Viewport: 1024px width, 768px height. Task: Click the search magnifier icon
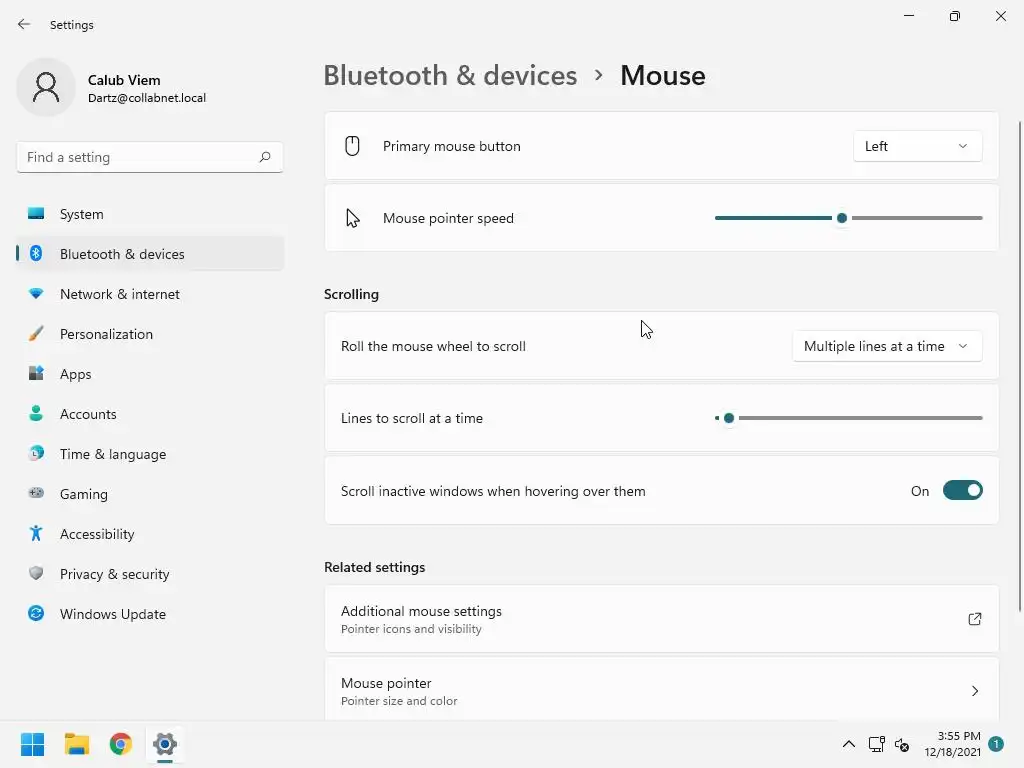coord(265,157)
